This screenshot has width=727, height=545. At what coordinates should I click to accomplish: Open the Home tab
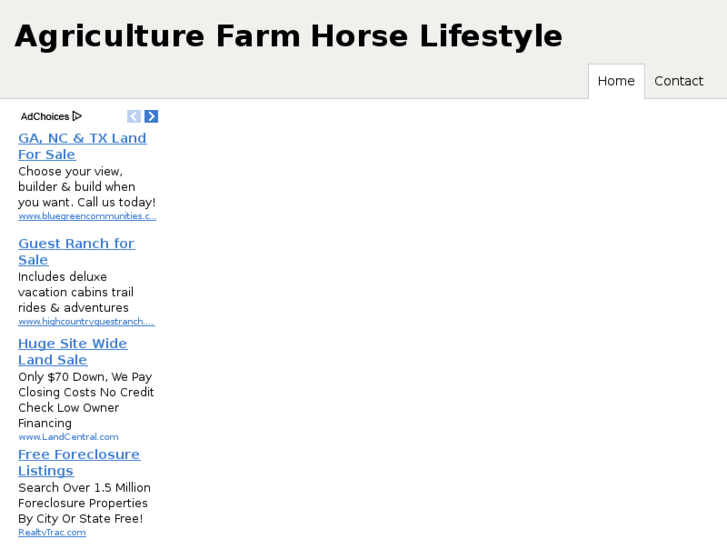(x=616, y=81)
